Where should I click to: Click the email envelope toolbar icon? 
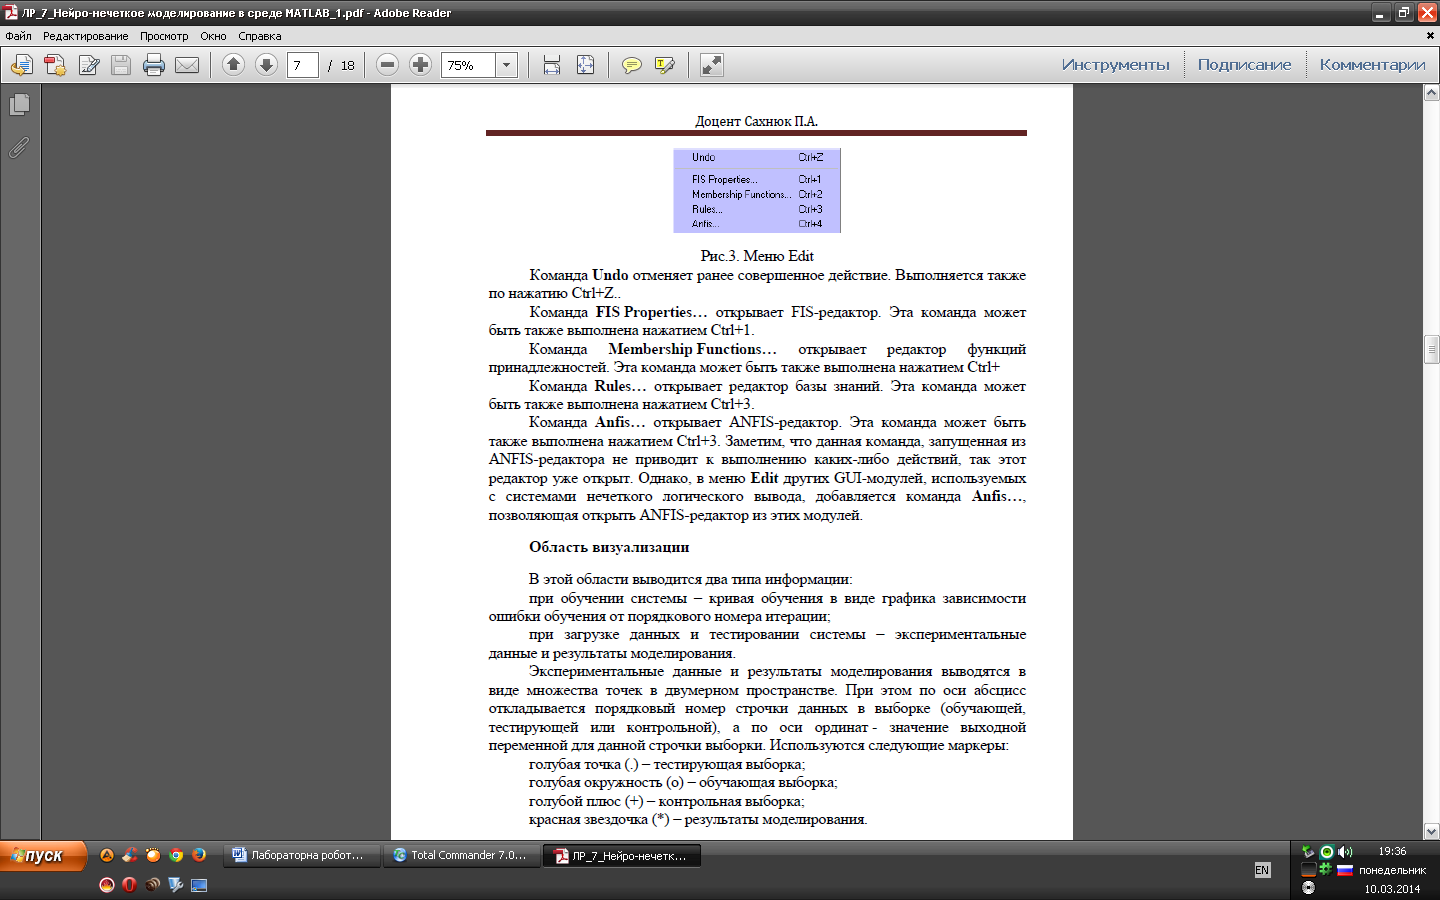pyautogui.click(x=187, y=65)
